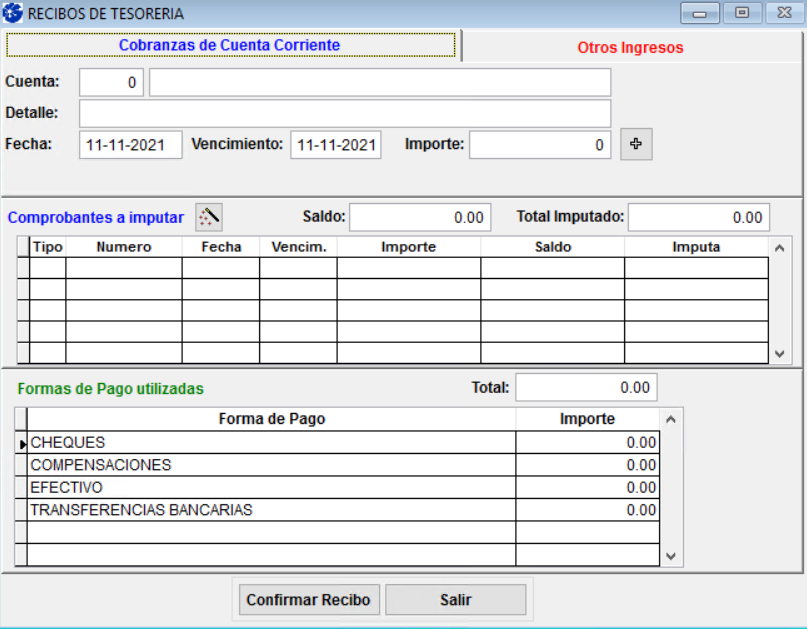807x629 pixels.
Task: Select the CHEQUES payment row
Action: 270,443
